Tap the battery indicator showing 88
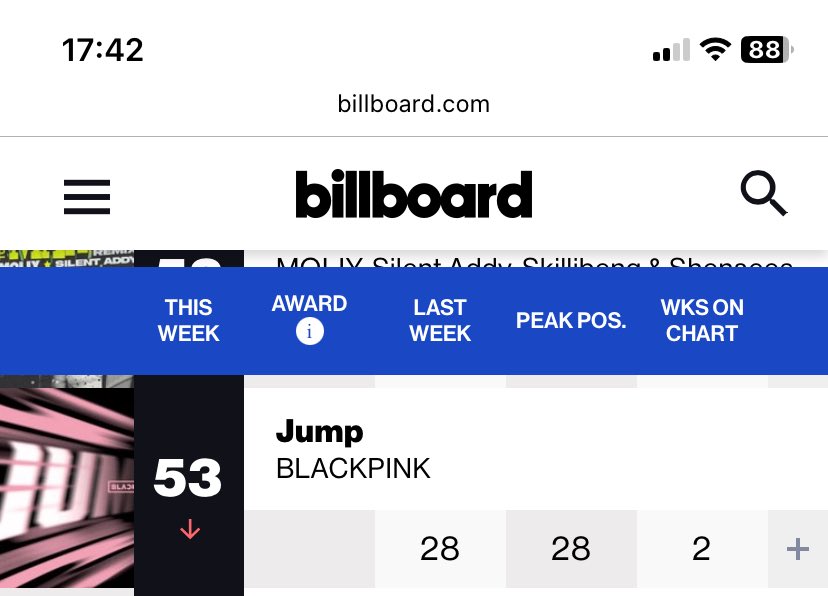 coord(767,50)
